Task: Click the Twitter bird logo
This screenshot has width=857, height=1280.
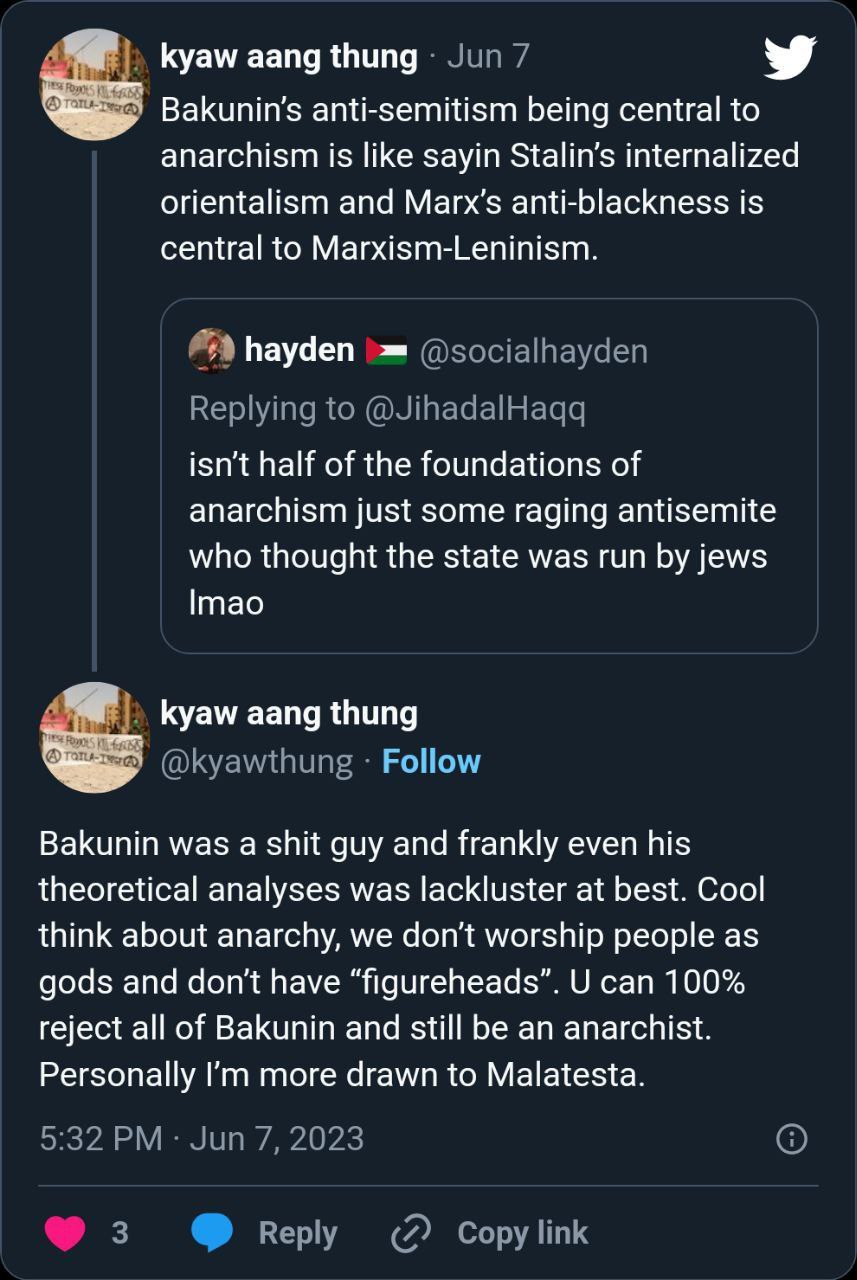Action: 790,57
